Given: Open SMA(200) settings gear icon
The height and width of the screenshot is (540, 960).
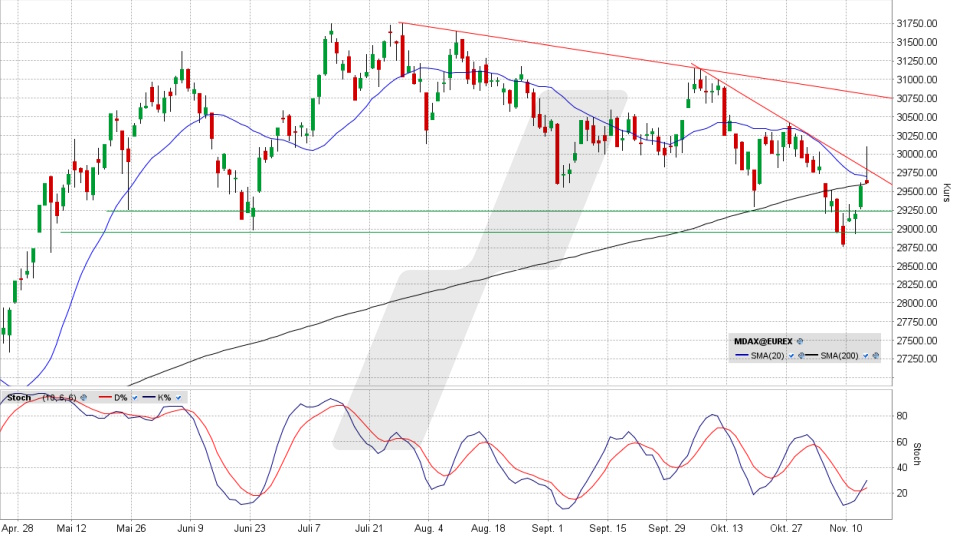Looking at the screenshot, I should (875, 355).
